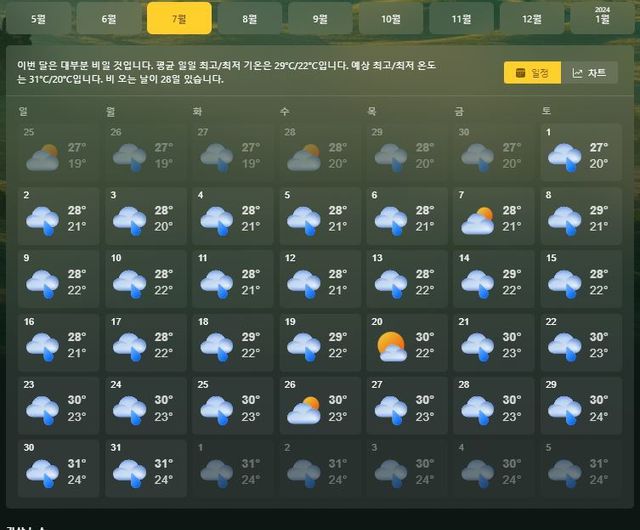
Task: Choose the 10월 month tab
Action: tap(391, 19)
